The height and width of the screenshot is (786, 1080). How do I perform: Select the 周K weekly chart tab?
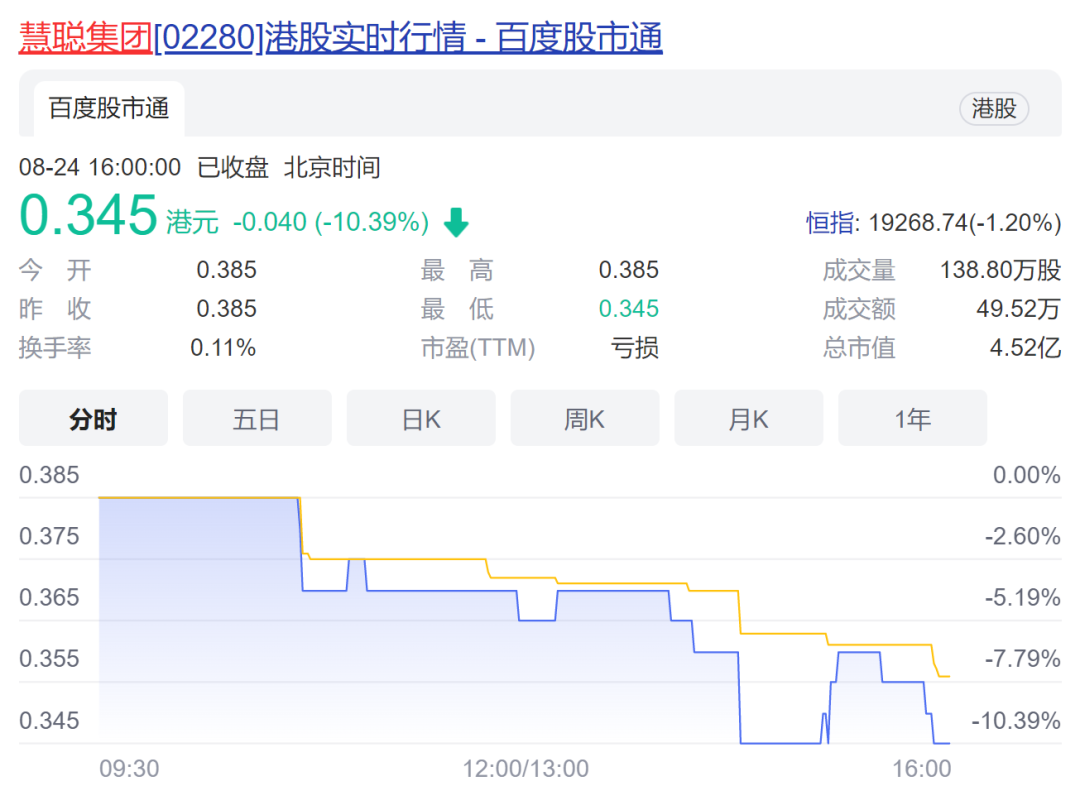584,419
